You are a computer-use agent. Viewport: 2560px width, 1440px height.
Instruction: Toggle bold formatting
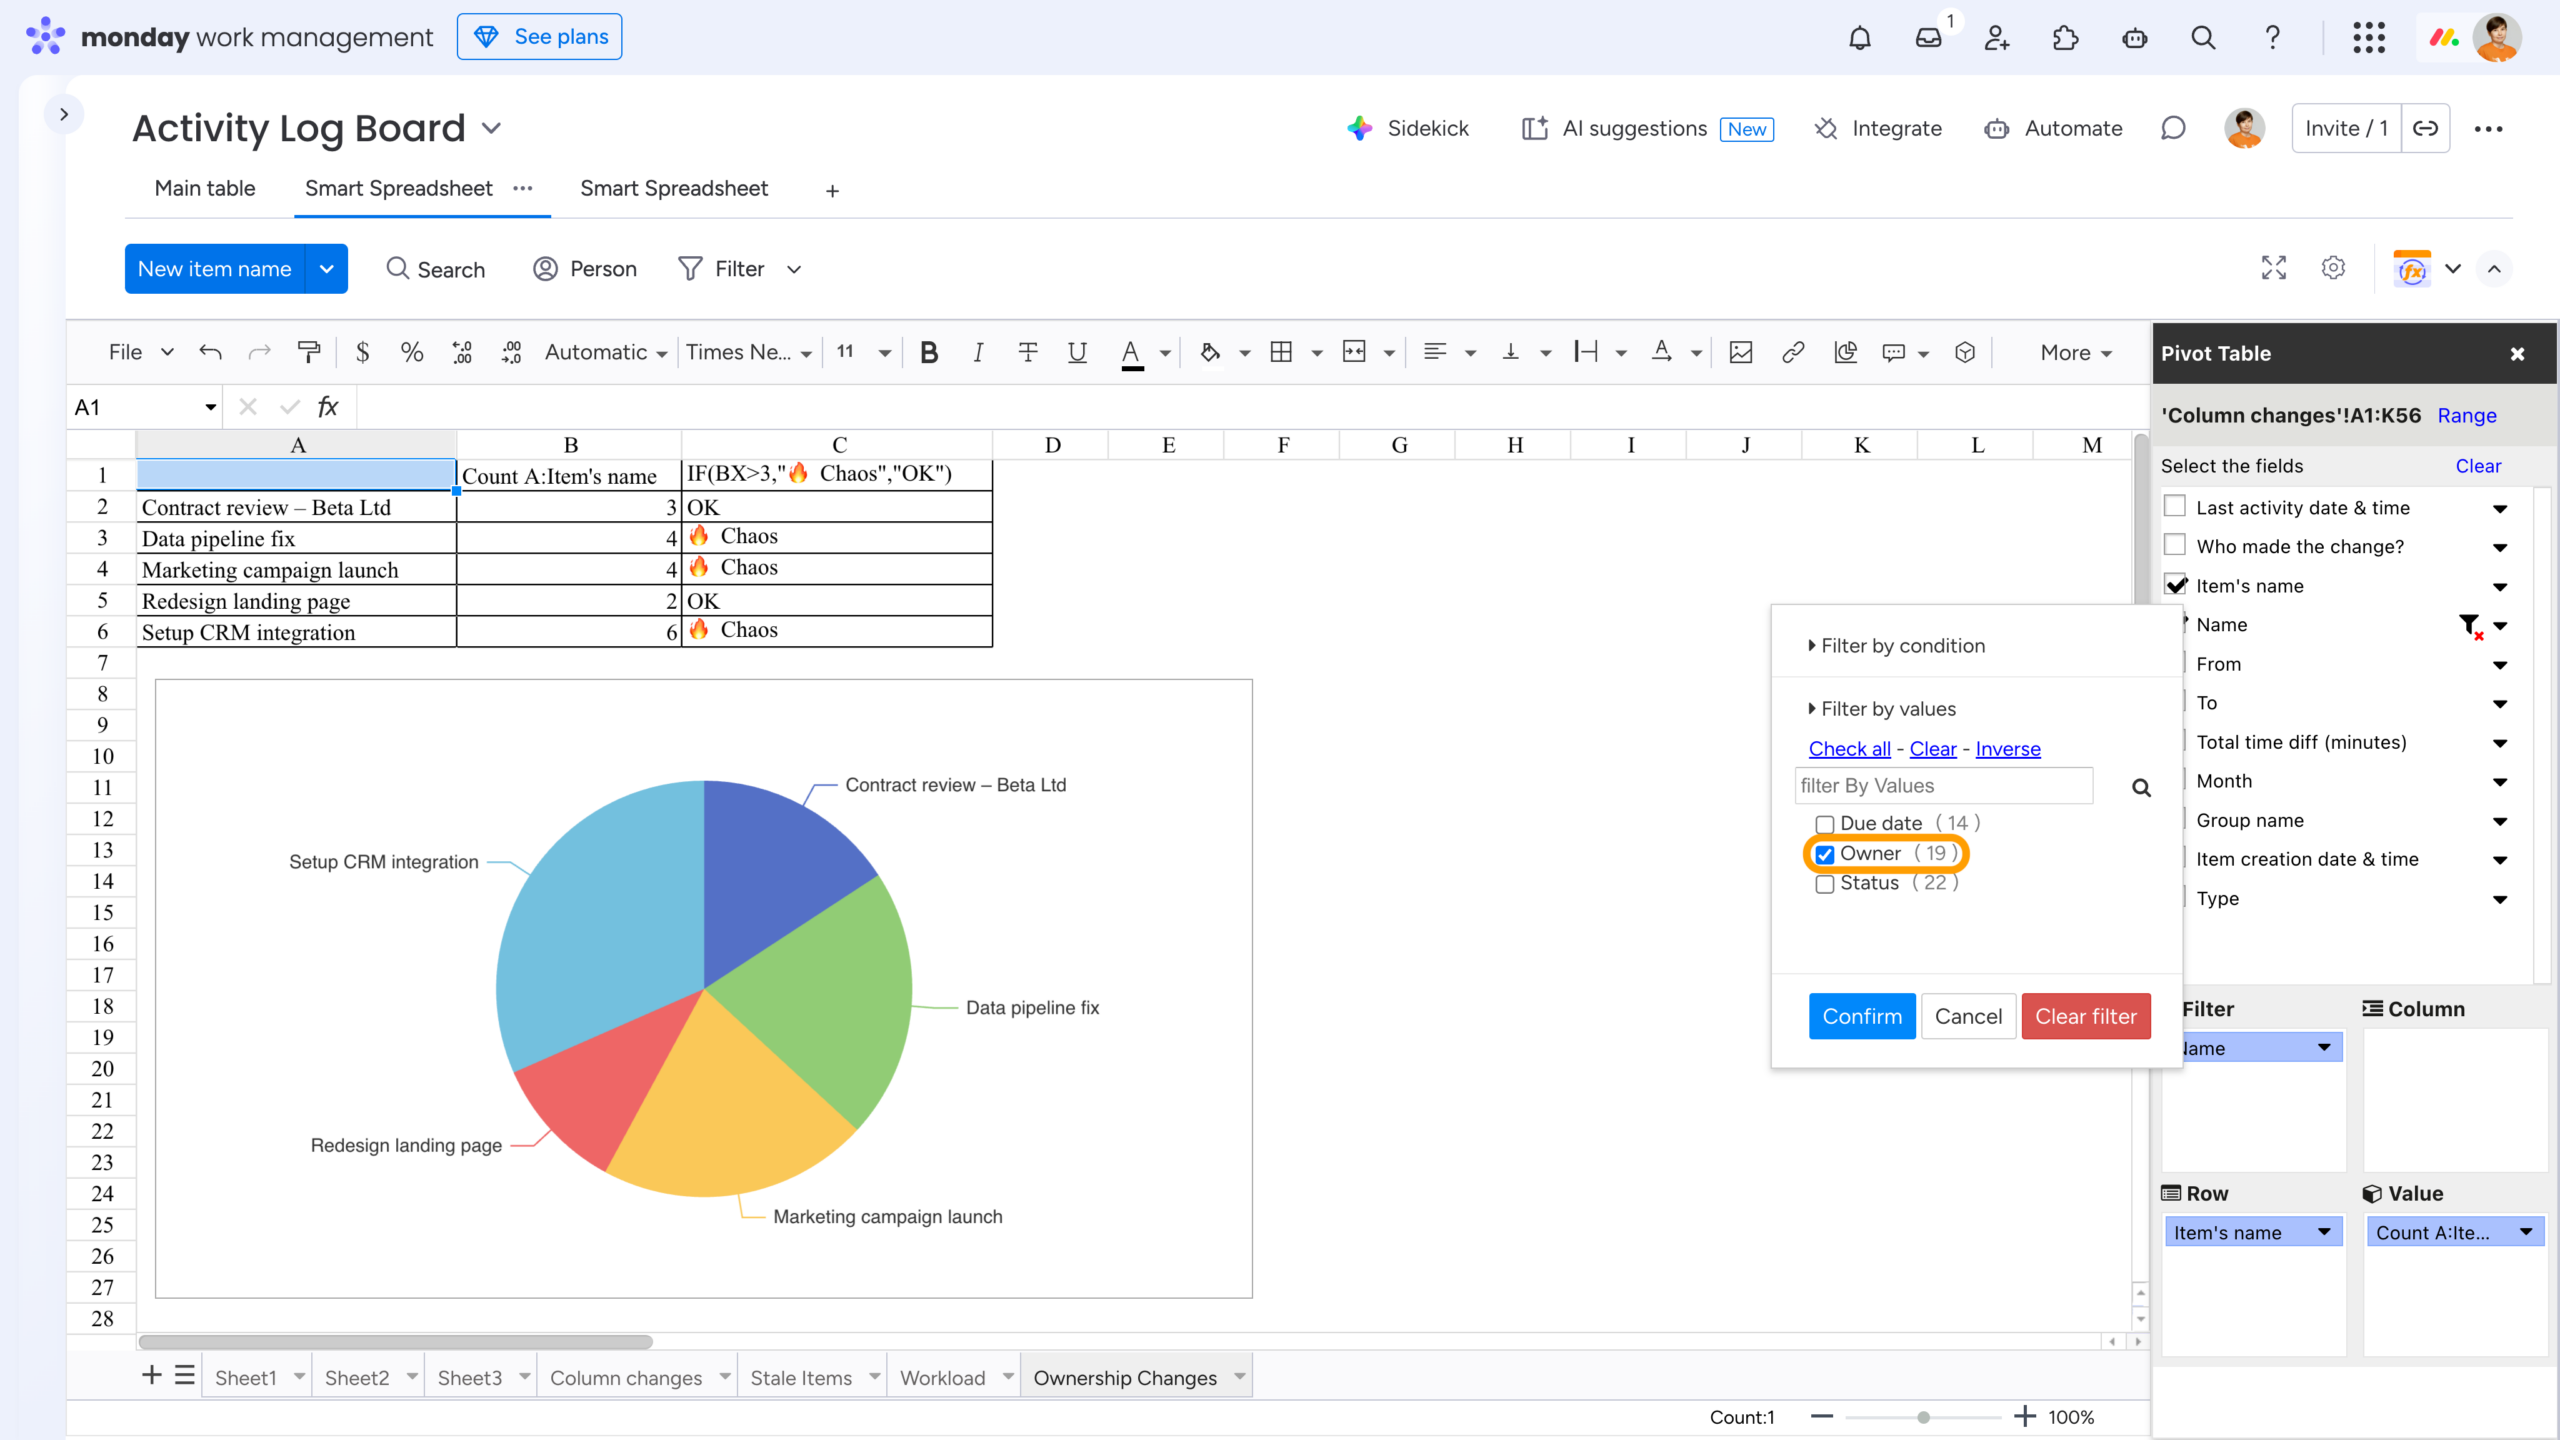pyautogui.click(x=929, y=352)
